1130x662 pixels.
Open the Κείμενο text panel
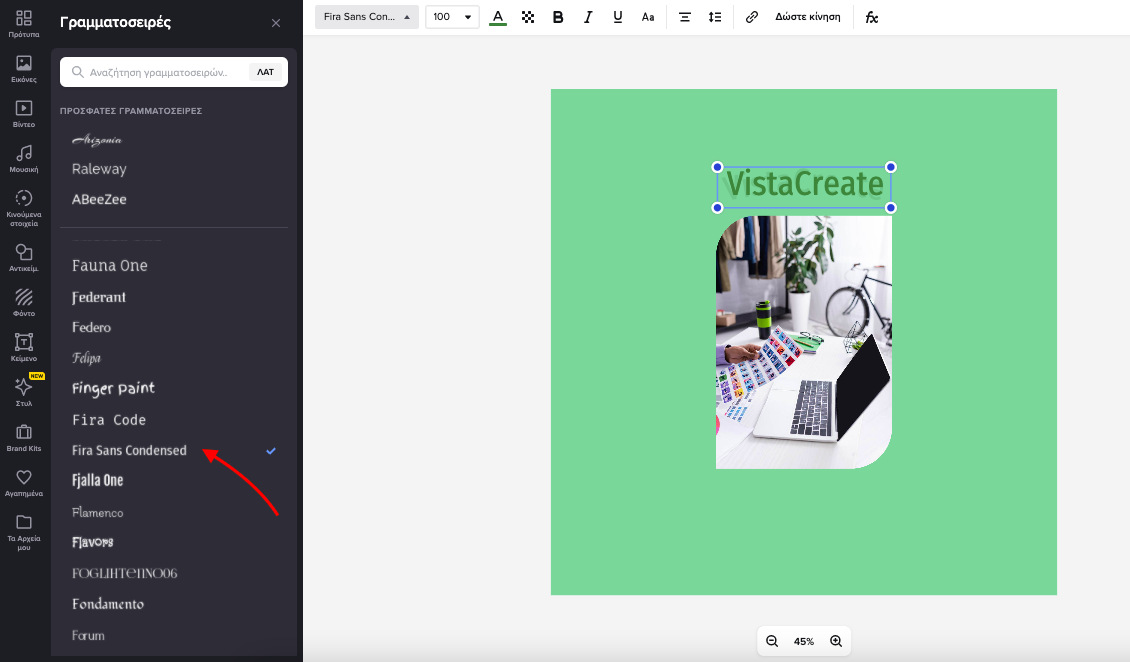(24, 348)
